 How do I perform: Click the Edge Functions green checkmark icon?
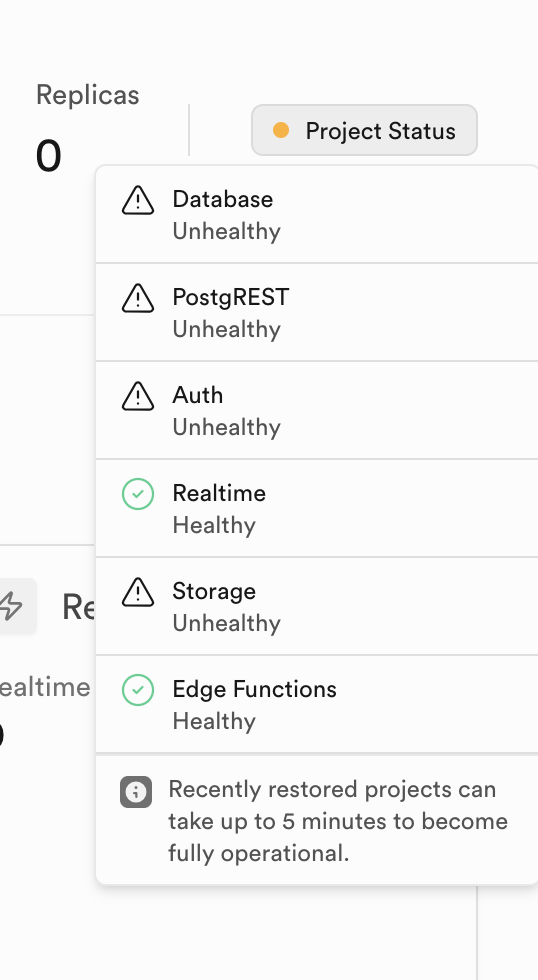[137, 690]
